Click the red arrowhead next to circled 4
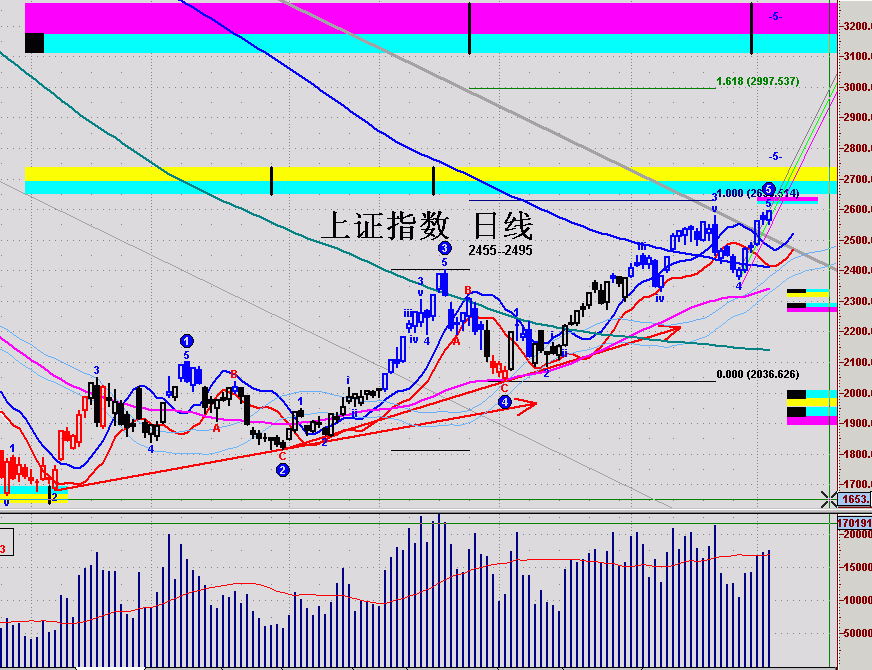 [x=527, y=406]
